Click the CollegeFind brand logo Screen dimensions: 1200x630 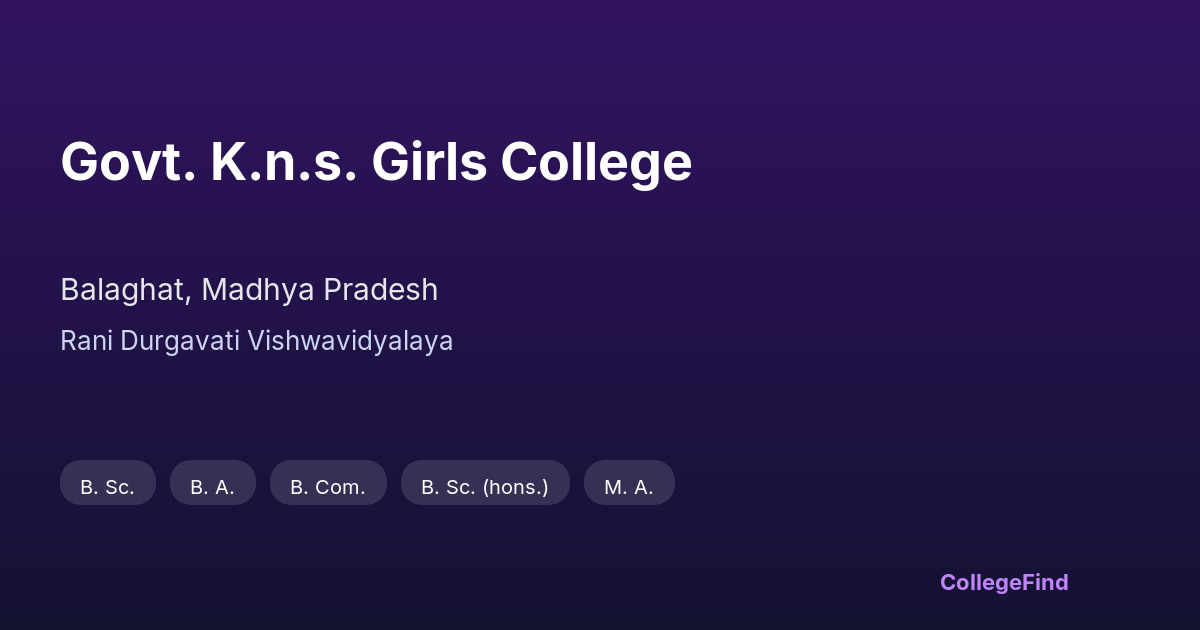pos(1004,582)
